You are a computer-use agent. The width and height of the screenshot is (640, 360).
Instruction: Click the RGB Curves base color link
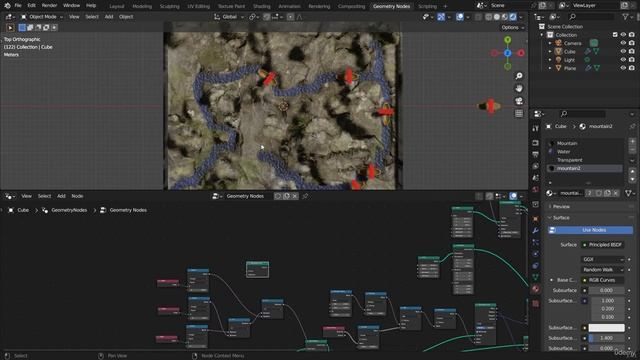coord(602,280)
